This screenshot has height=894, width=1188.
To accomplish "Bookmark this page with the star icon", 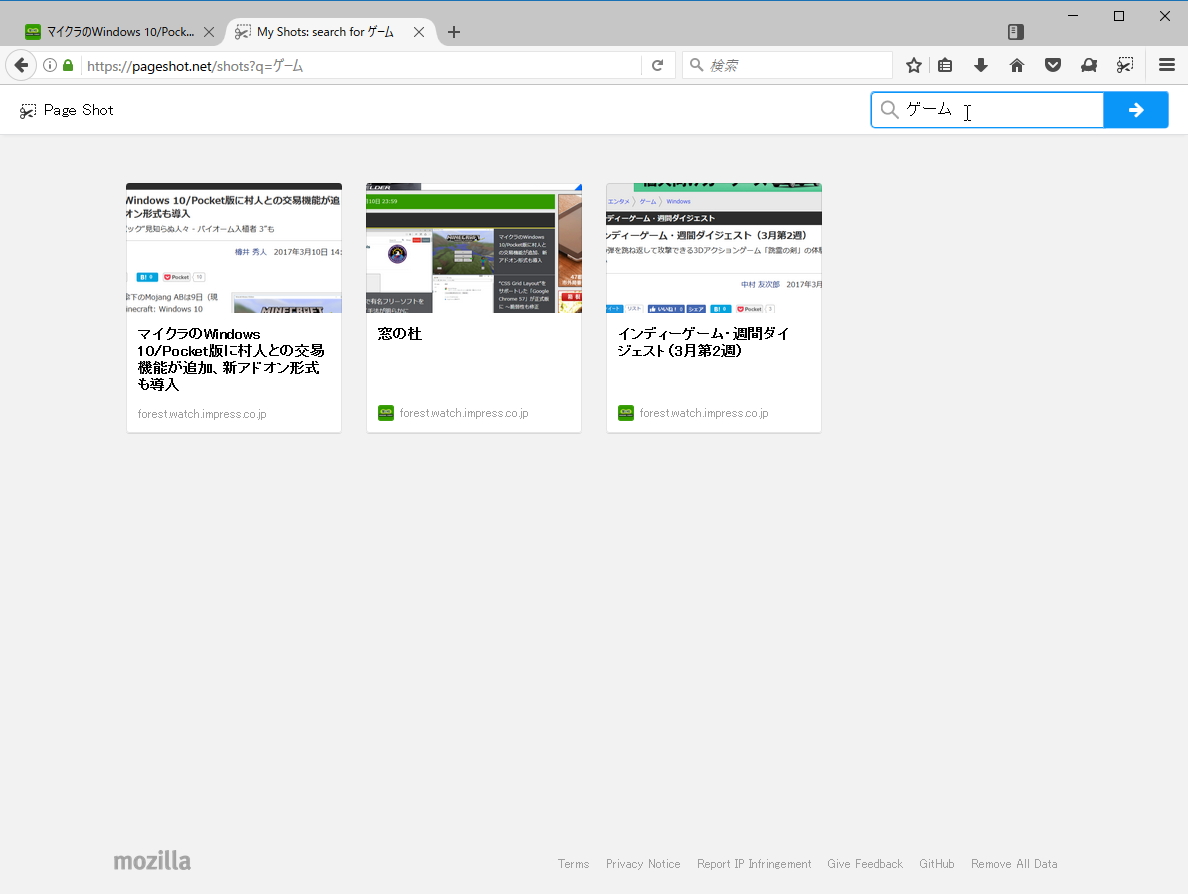I will pyautogui.click(x=914, y=65).
